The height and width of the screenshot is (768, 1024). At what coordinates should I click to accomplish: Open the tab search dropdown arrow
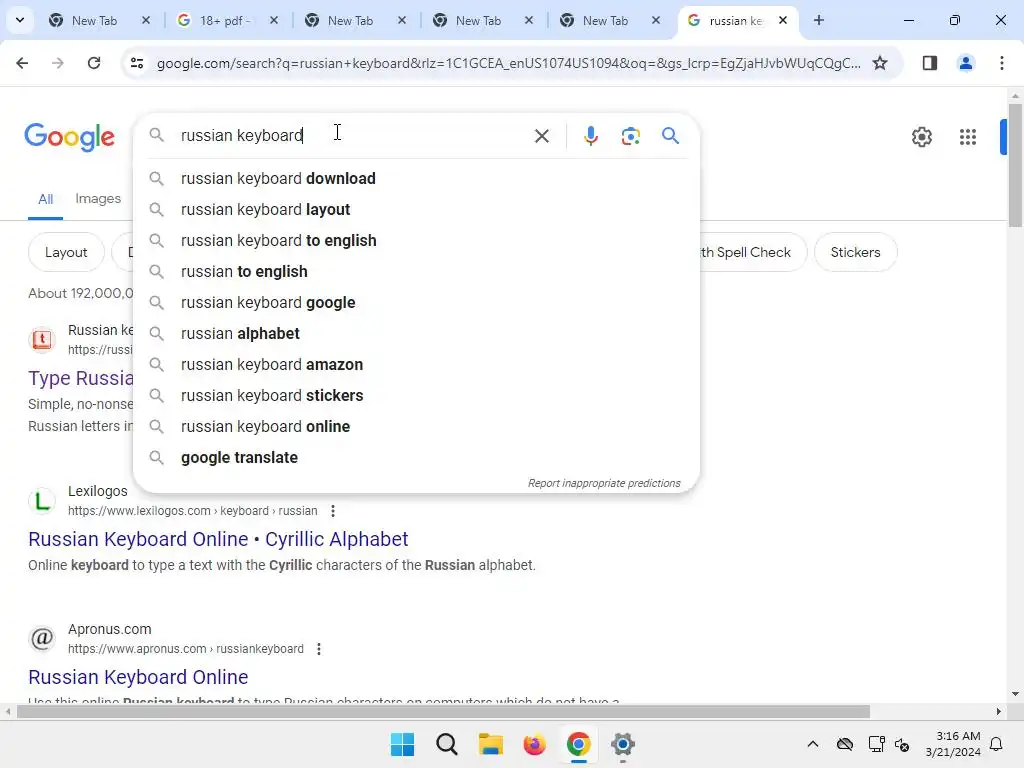tap(20, 20)
